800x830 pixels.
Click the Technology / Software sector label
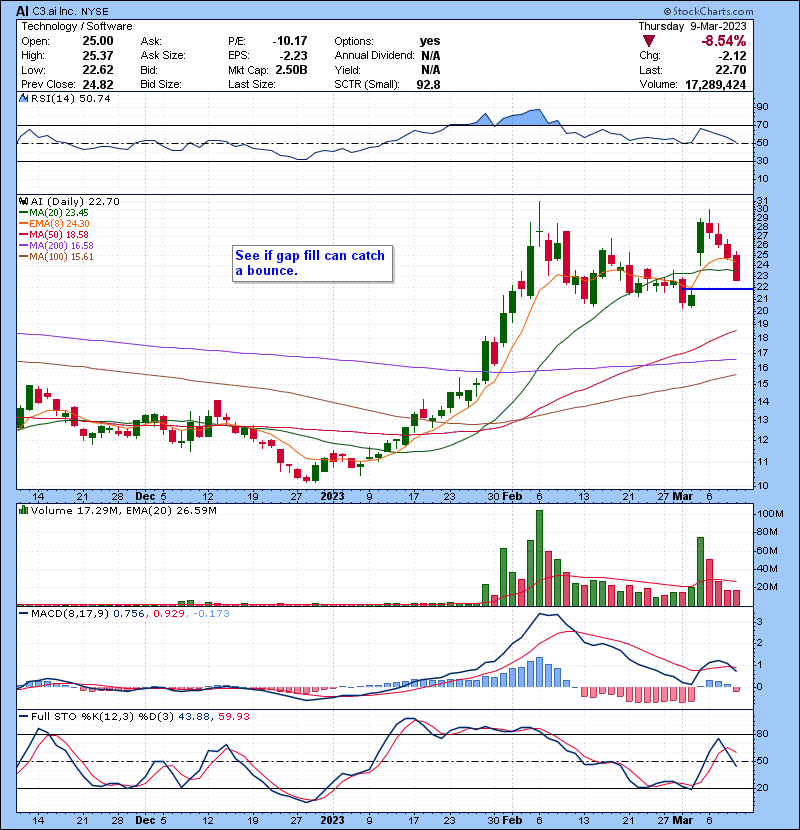(77, 26)
